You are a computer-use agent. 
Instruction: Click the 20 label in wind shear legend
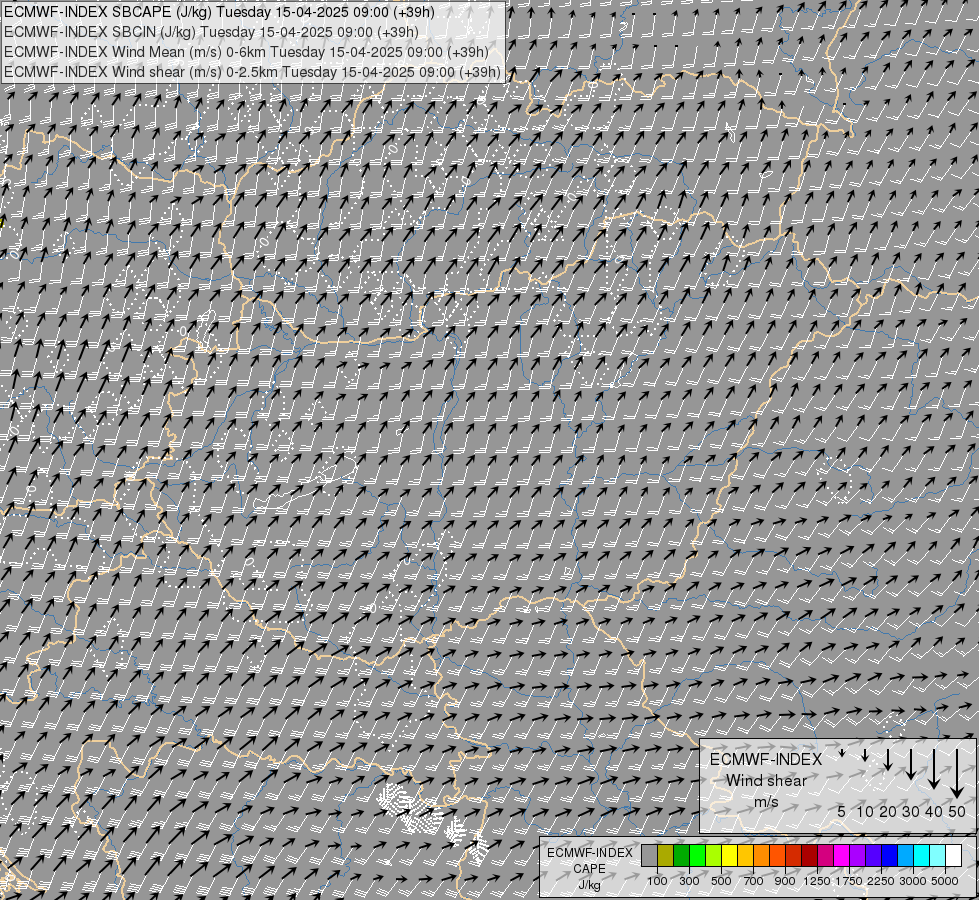point(888,811)
